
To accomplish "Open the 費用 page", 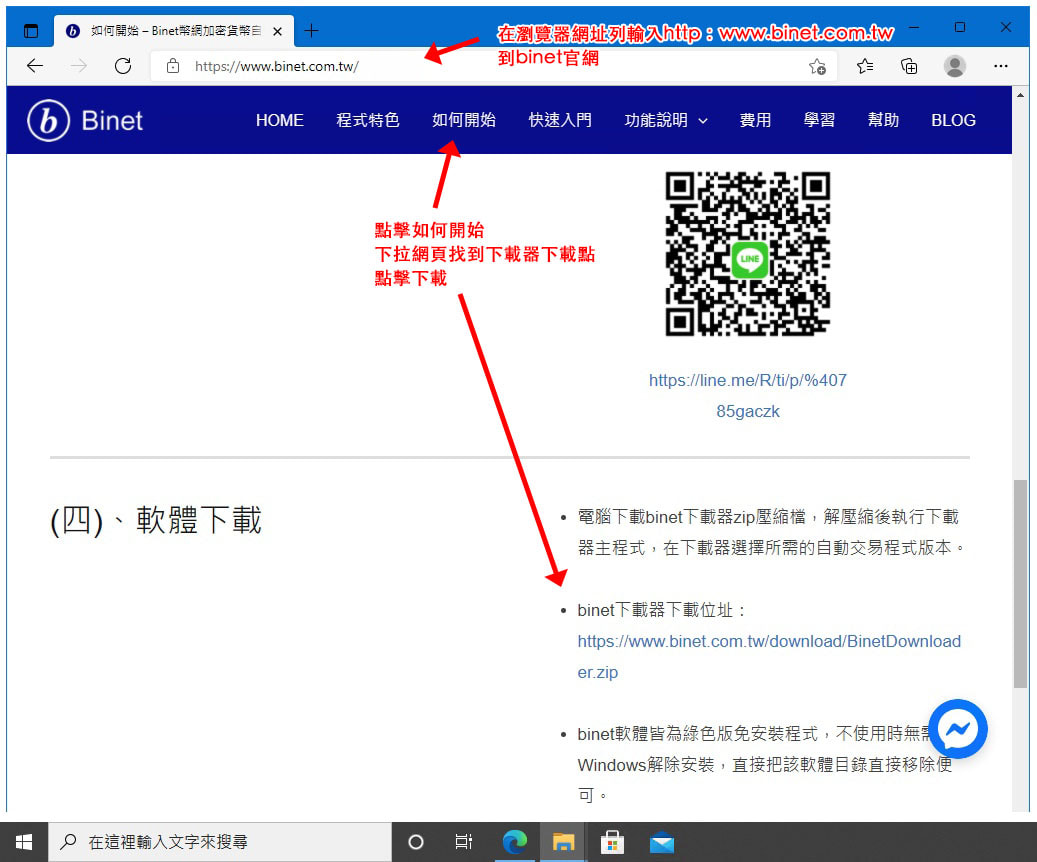I will pyautogui.click(x=755, y=120).
